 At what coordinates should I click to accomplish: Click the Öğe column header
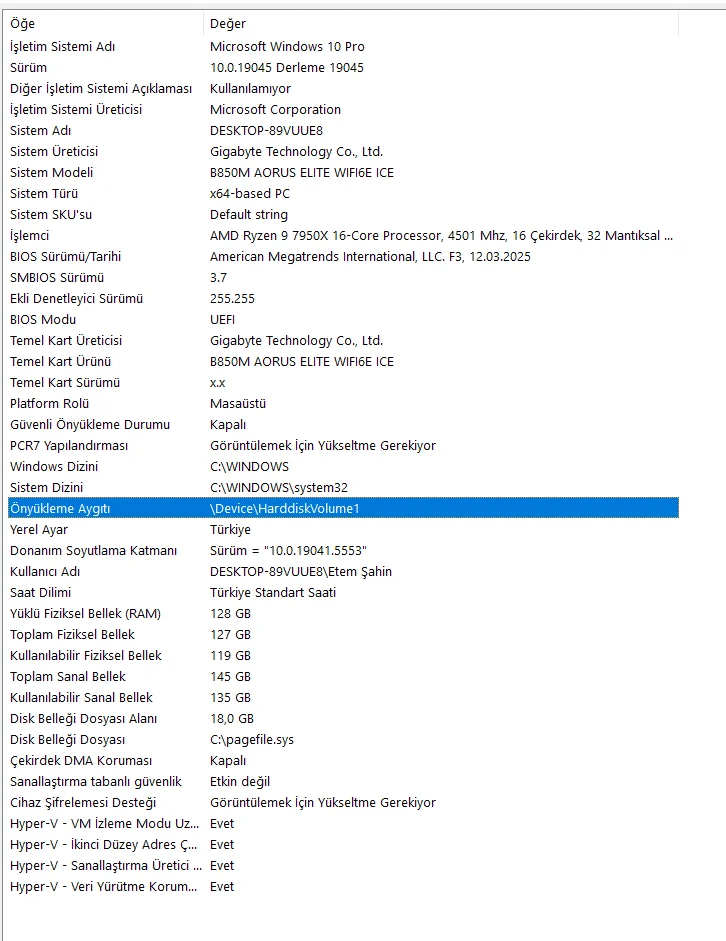tap(105, 23)
